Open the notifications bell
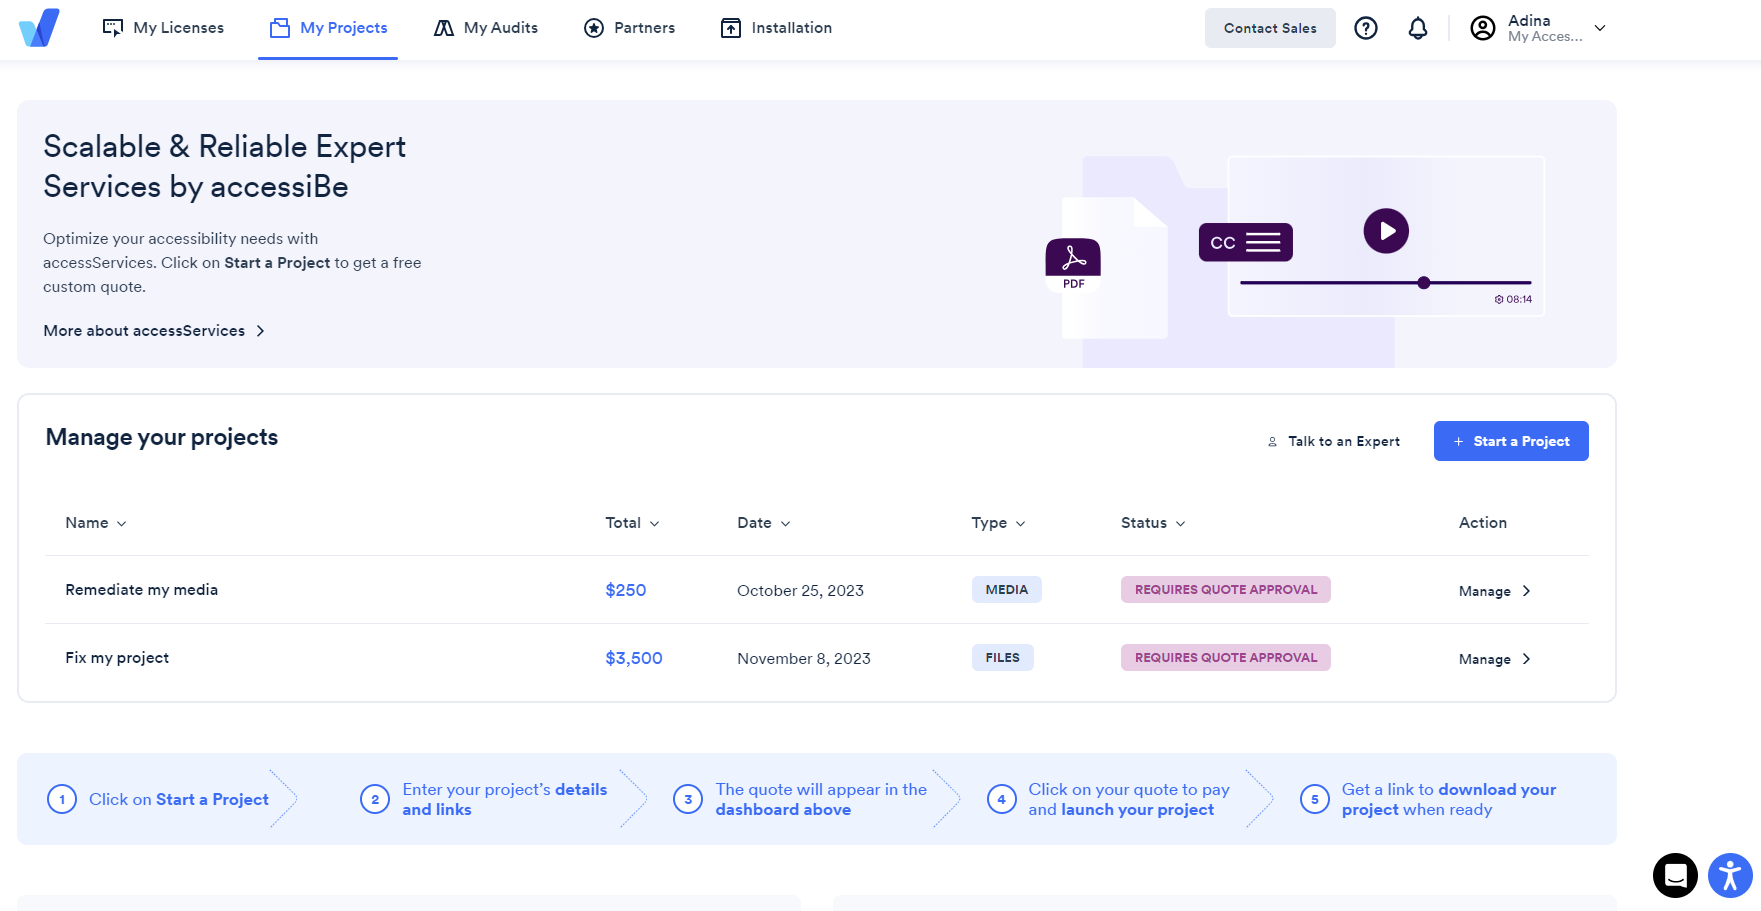Screen dimensions: 1761x911 (1417, 28)
